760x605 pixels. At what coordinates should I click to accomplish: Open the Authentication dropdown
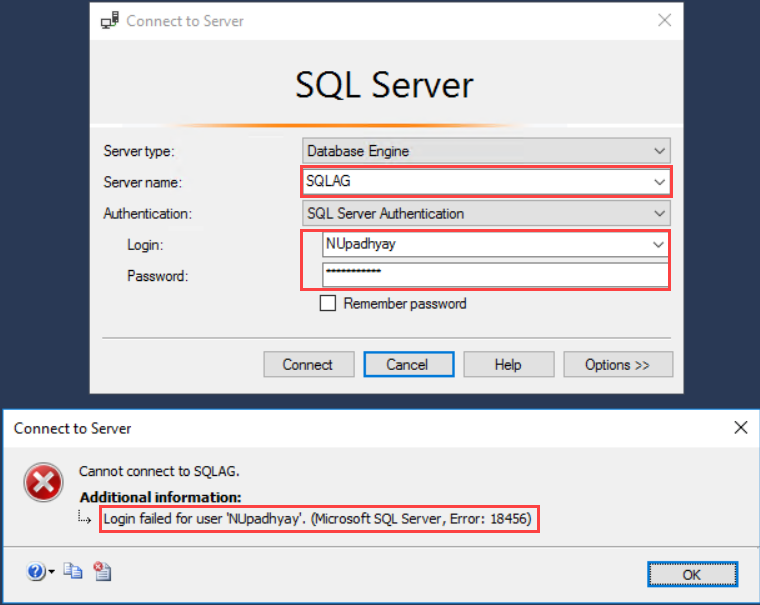pyautogui.click(x=659, y=213)
